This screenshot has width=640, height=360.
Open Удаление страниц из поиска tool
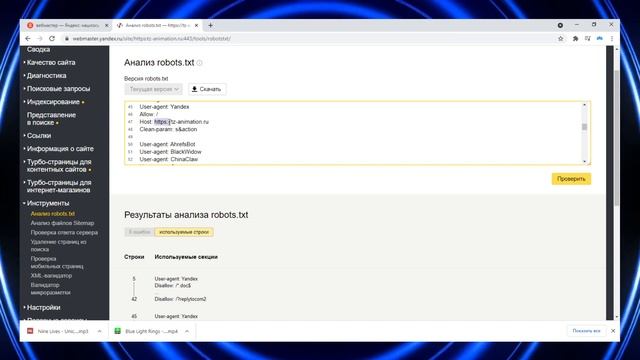58,245
